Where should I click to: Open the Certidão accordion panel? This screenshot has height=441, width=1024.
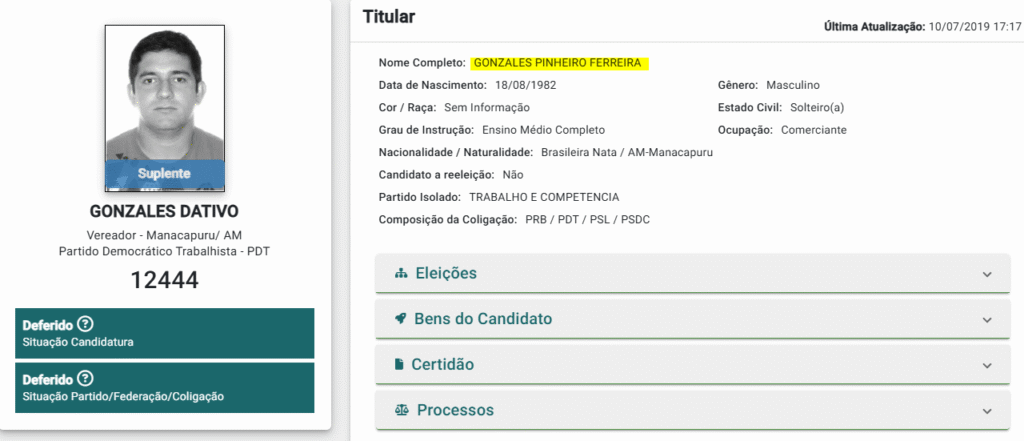pyautogui.click(x=442, y=365)
